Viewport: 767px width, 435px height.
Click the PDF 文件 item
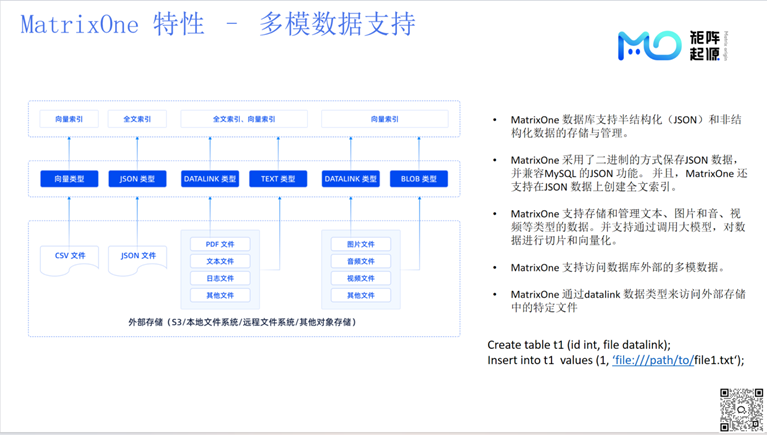[x=220, y=244]
